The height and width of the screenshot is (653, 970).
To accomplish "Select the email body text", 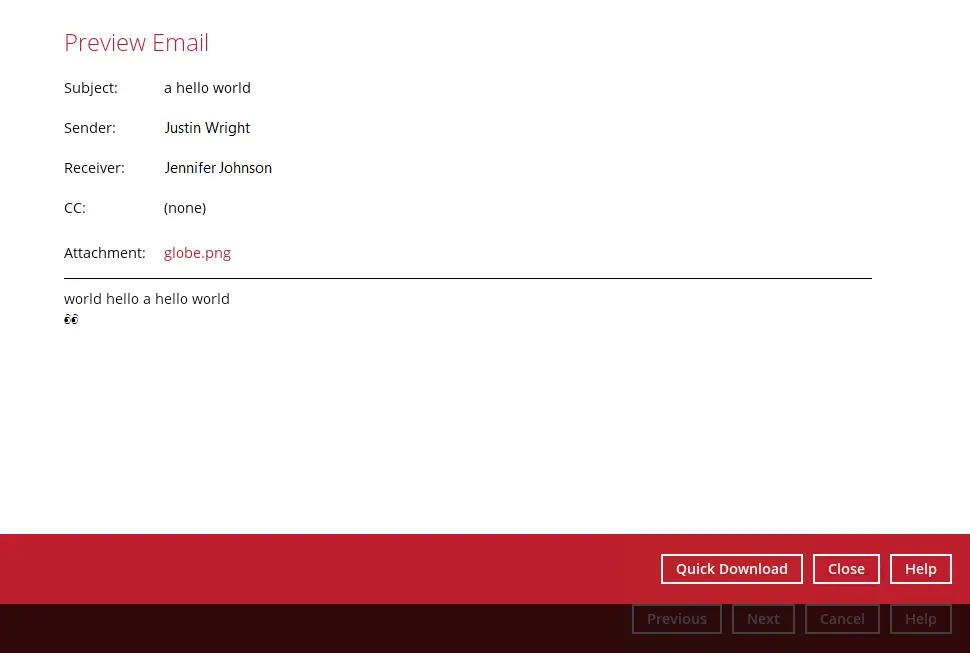I will tap(146, 298).
